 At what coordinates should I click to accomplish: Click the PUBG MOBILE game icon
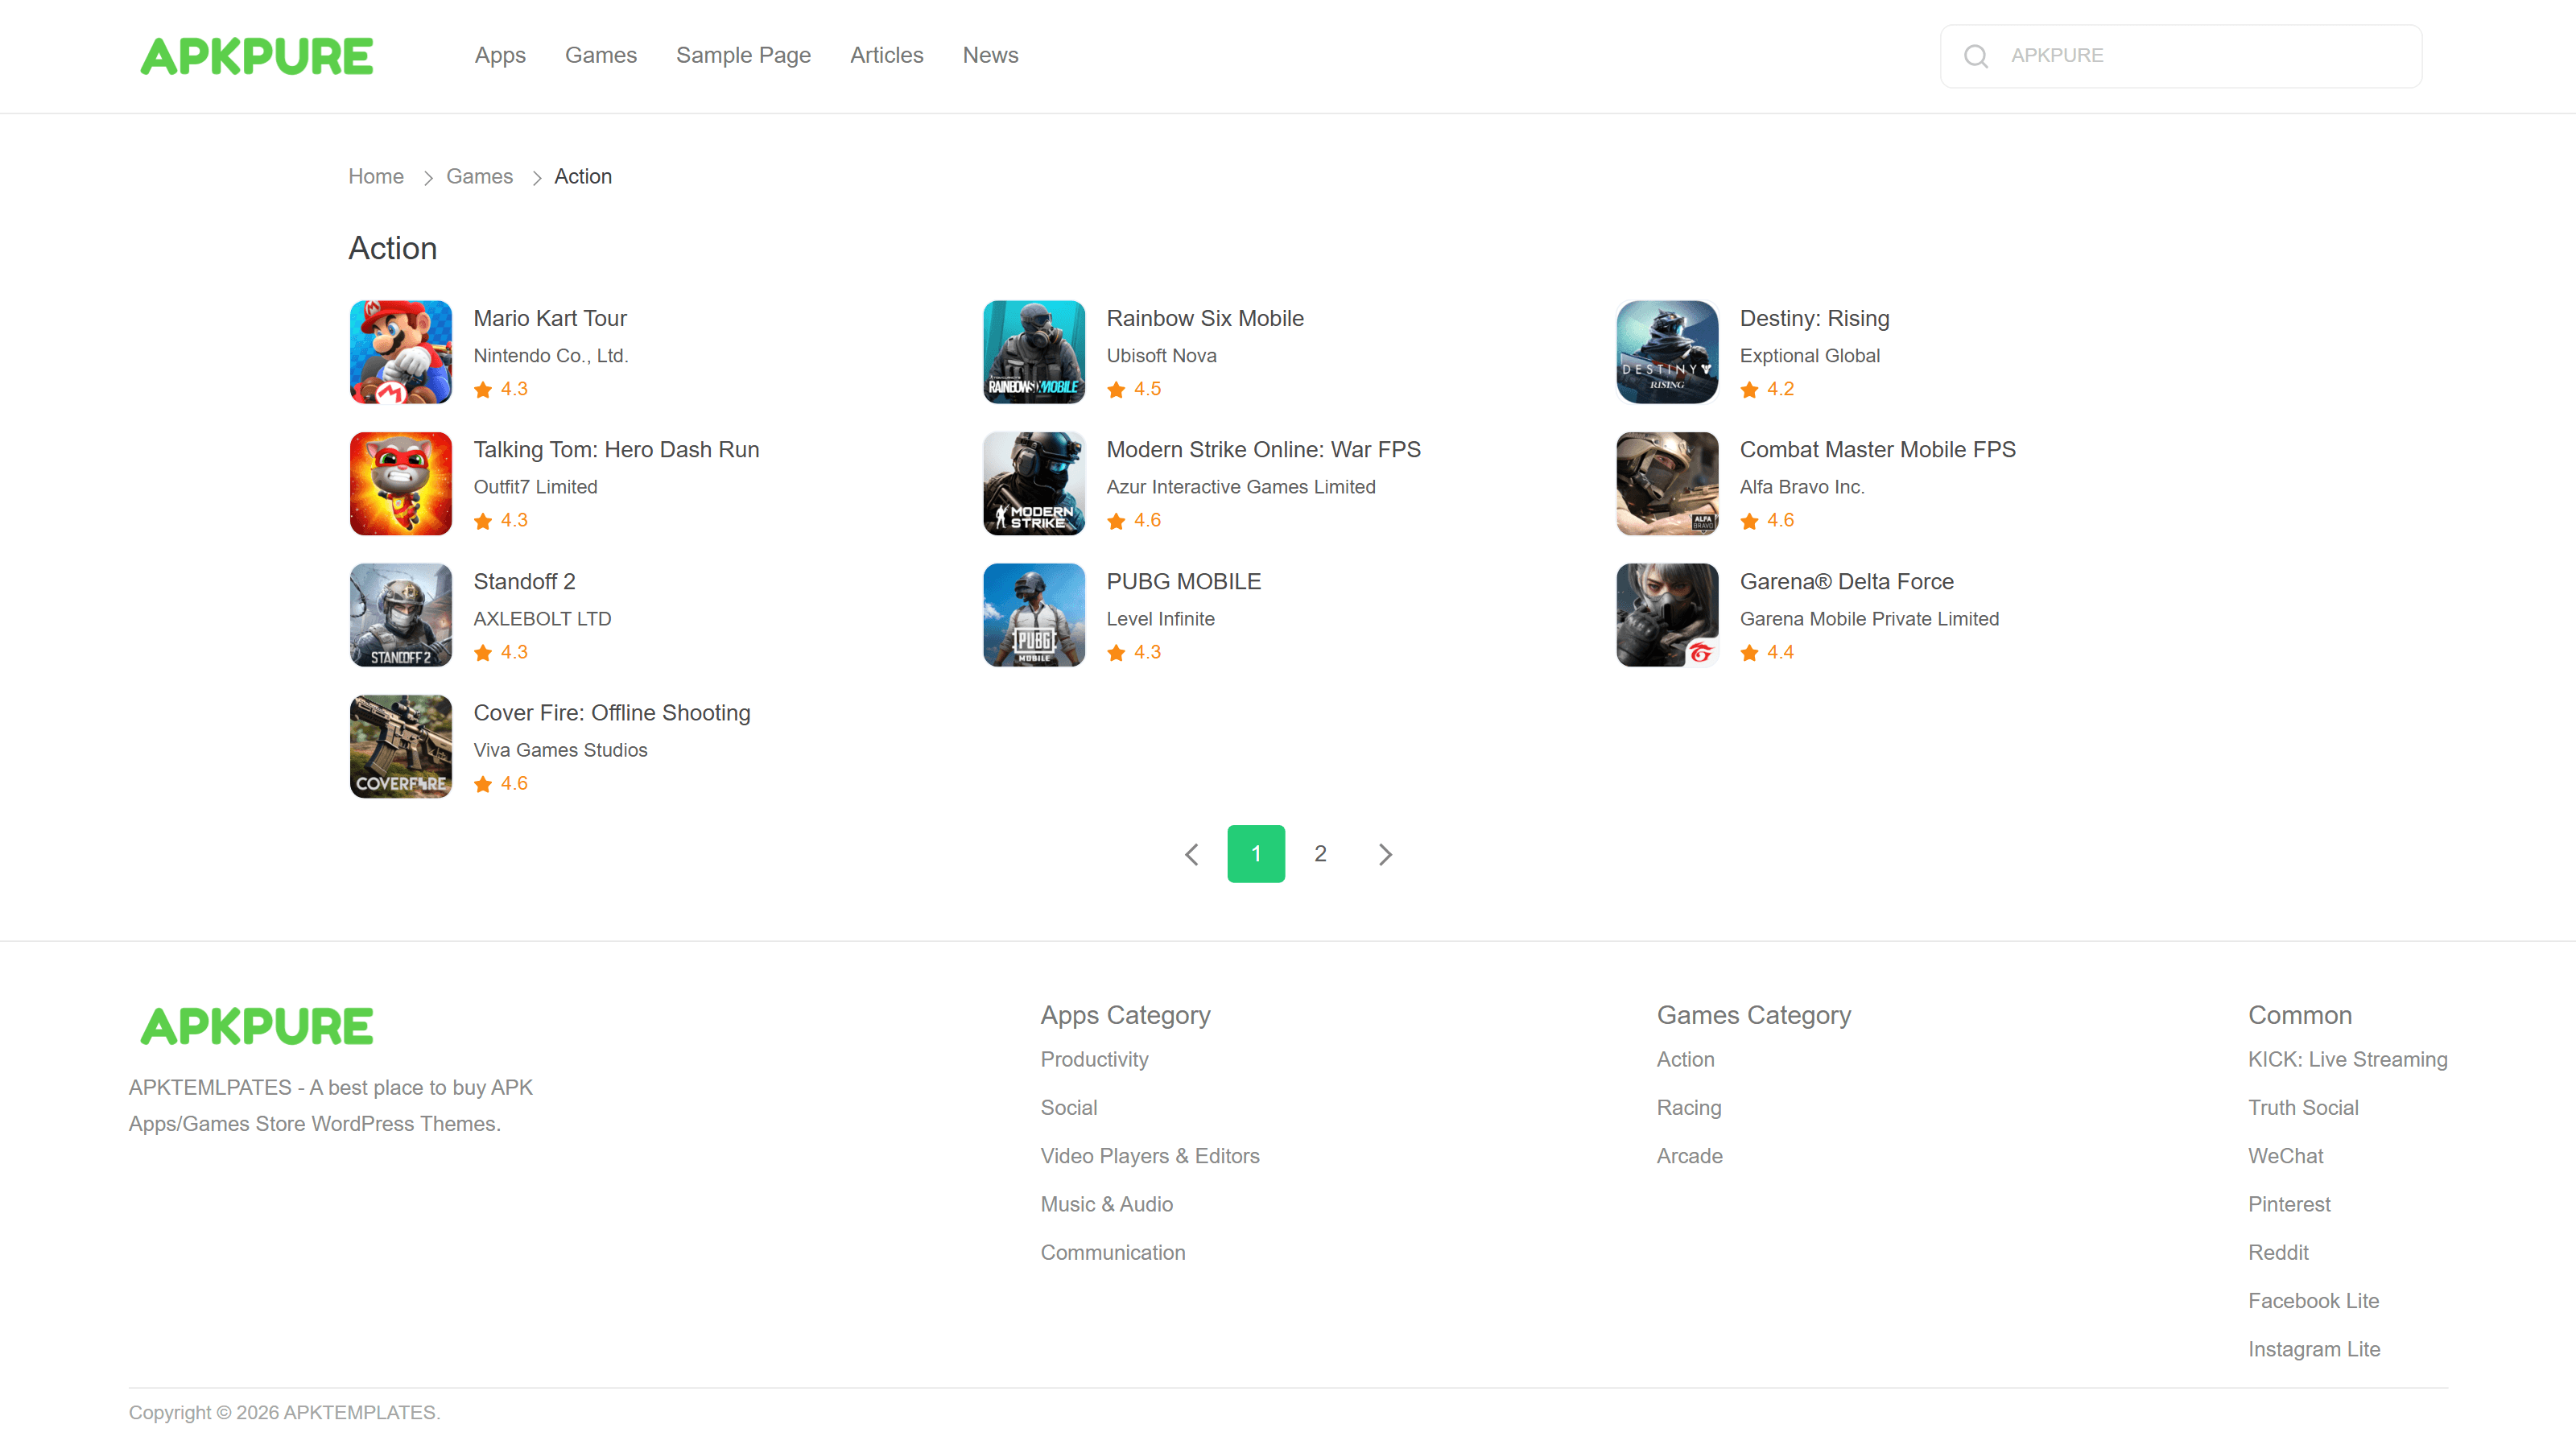click(1033, 615)
